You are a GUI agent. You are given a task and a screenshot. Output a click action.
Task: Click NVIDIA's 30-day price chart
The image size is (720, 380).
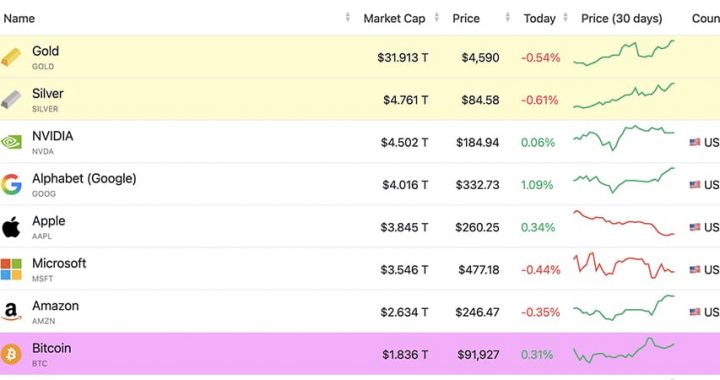coord(624,138)
